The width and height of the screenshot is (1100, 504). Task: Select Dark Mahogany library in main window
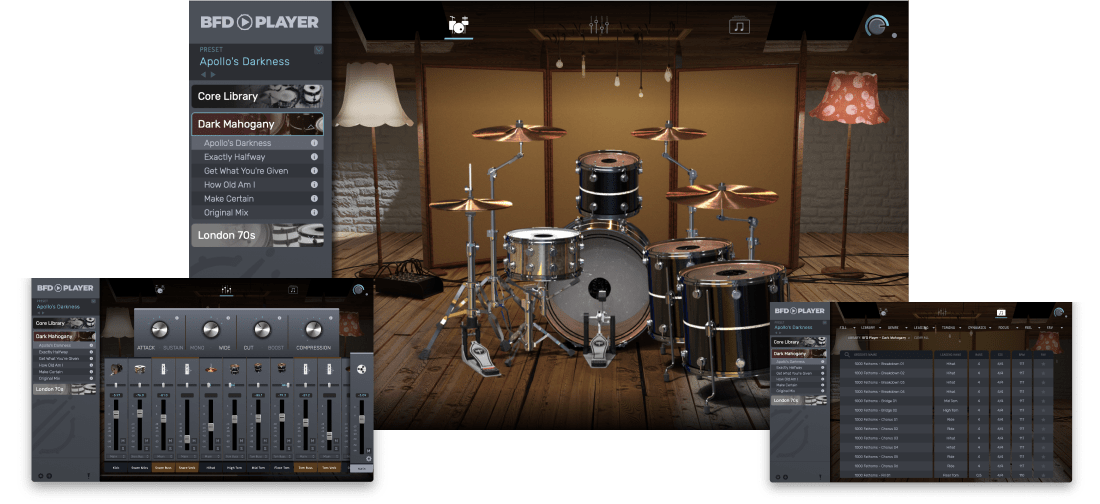tap(257, 124)
